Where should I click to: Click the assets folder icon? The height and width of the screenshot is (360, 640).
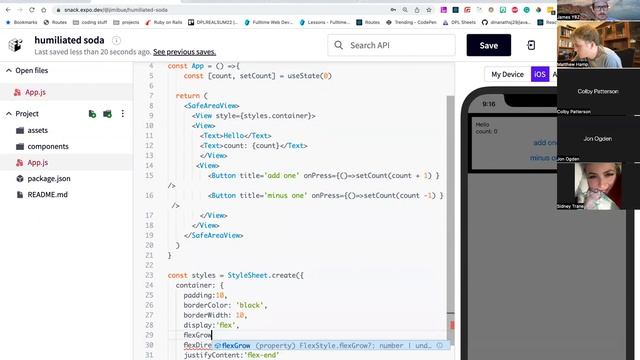(20, 130)
